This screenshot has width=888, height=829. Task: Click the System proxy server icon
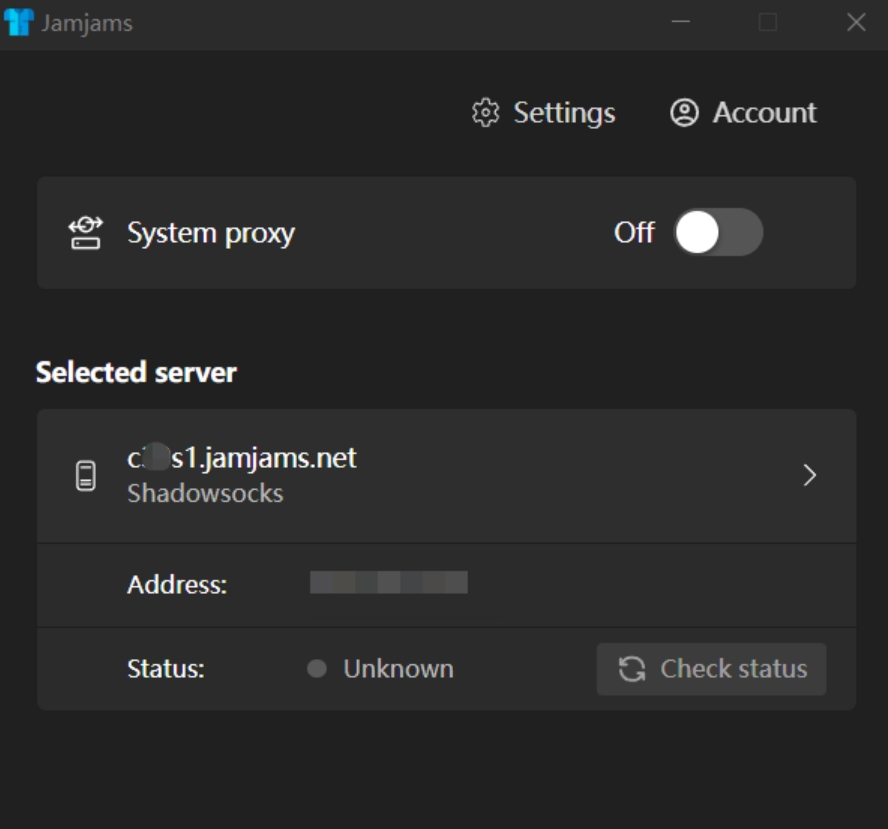pos(86,233)
